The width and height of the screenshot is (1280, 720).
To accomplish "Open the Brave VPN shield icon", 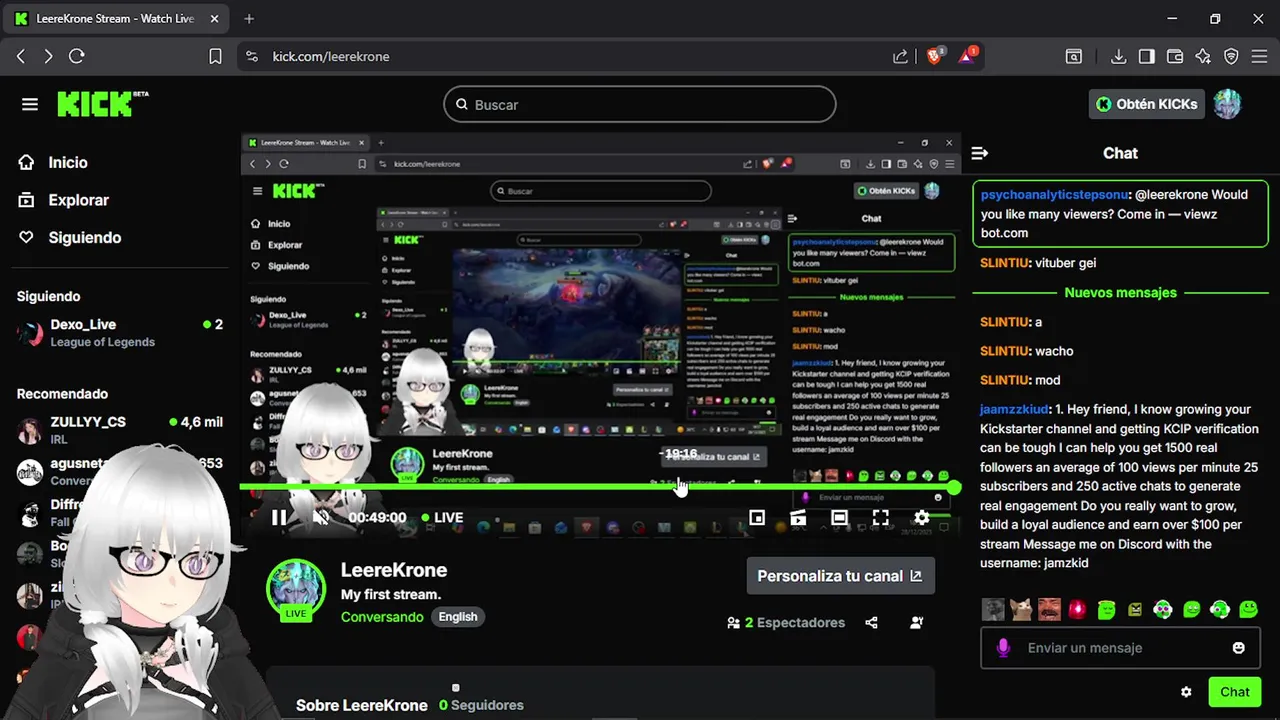I will 1231,57.
